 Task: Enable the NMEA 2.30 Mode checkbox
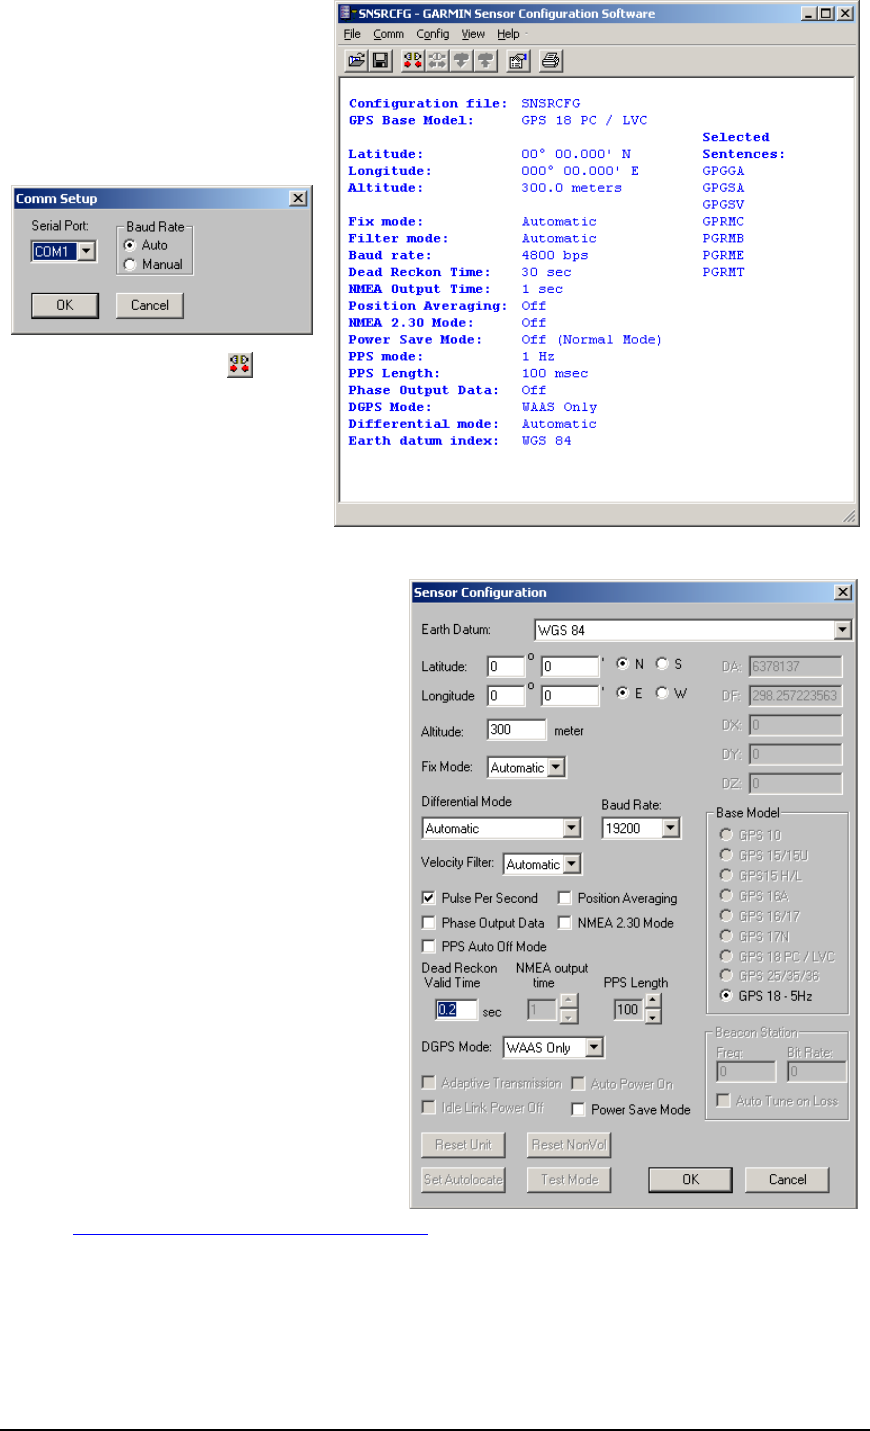click(565, 923)
